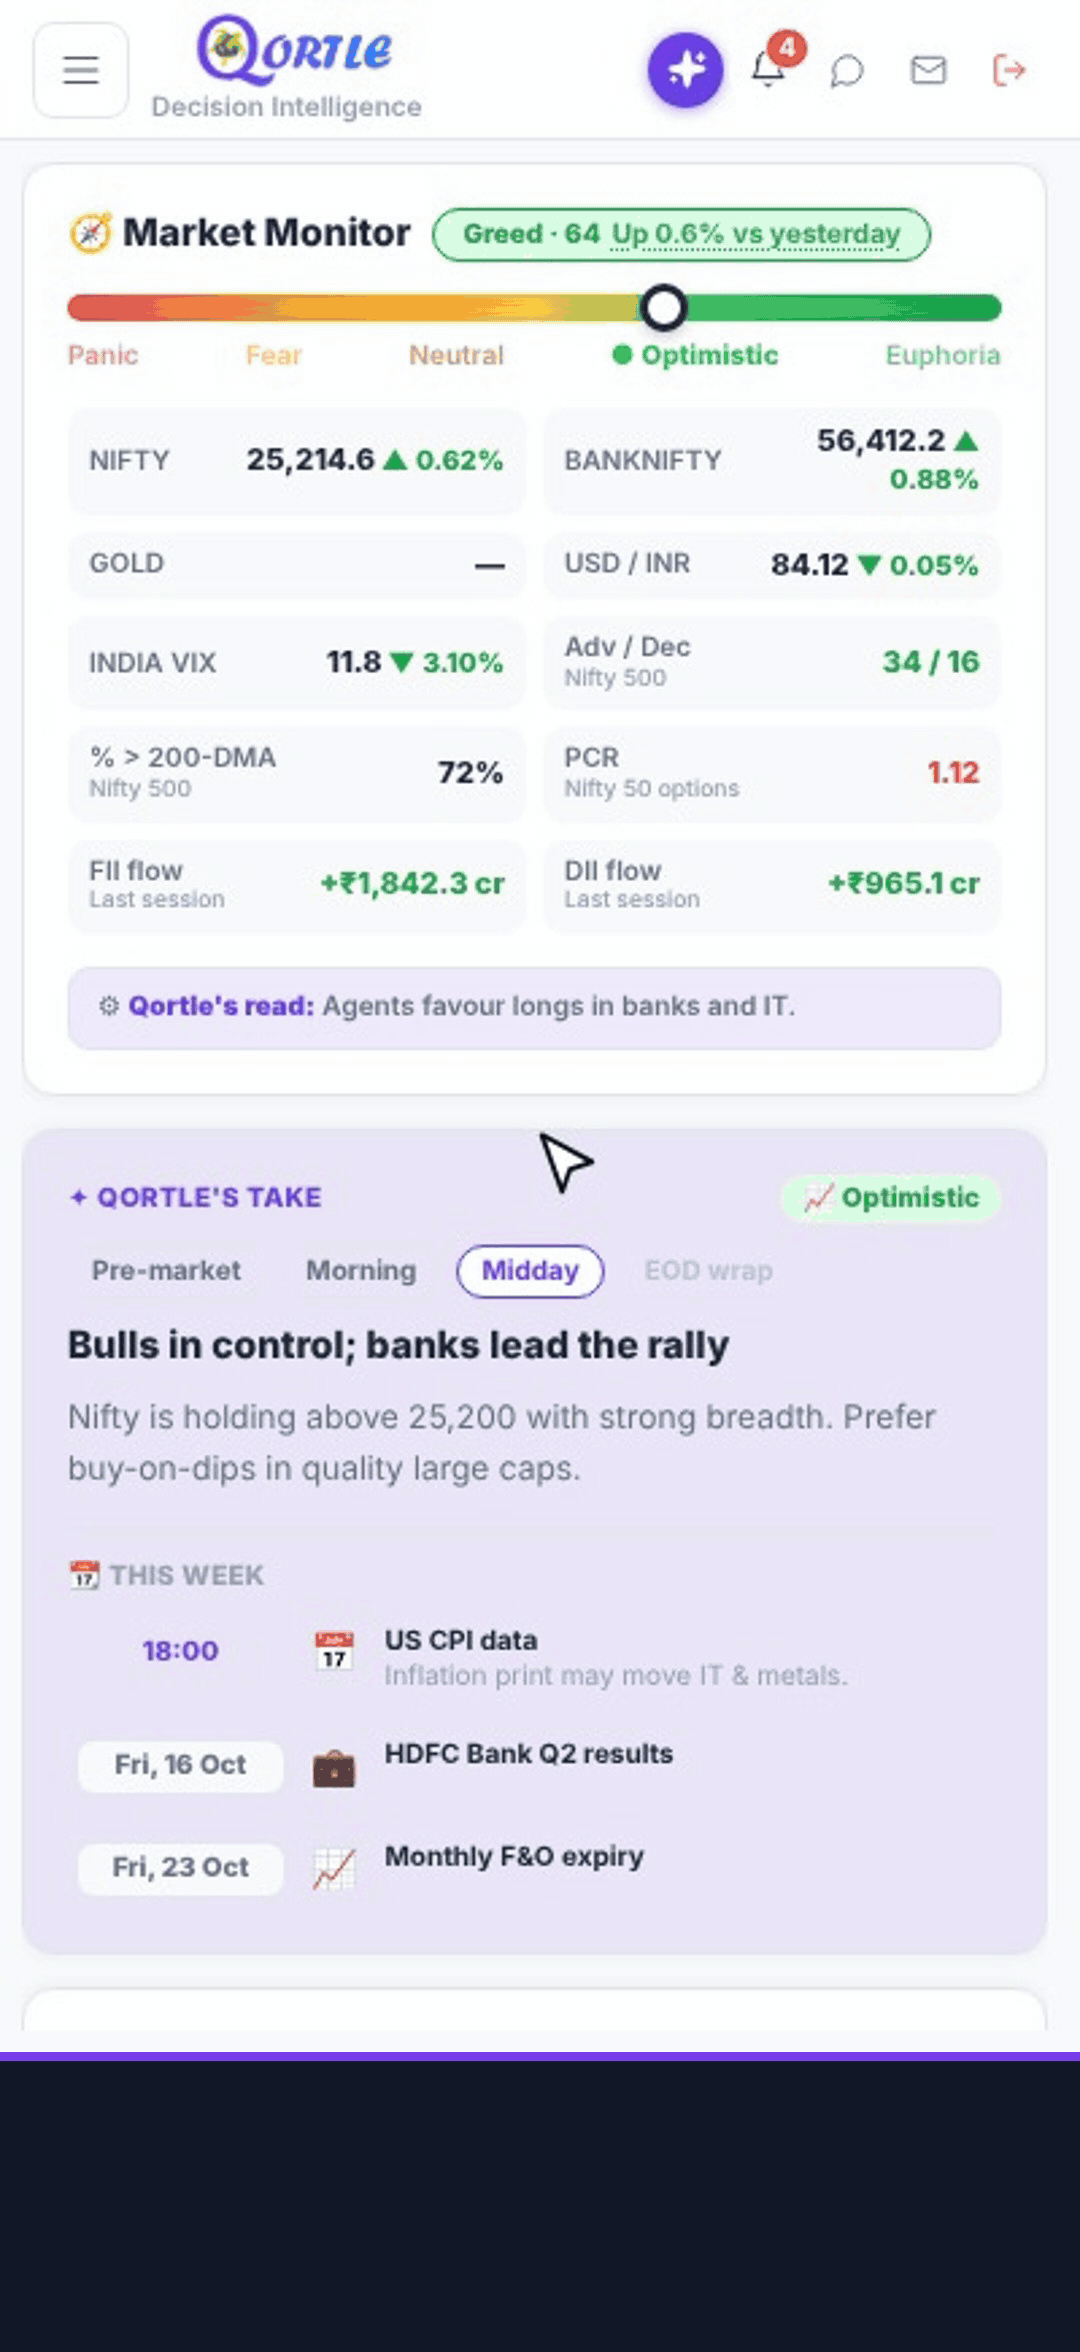This screenshot has height=2352, width=1080.
Task: Open the NIFTY index tile
Action: (296, 460)
